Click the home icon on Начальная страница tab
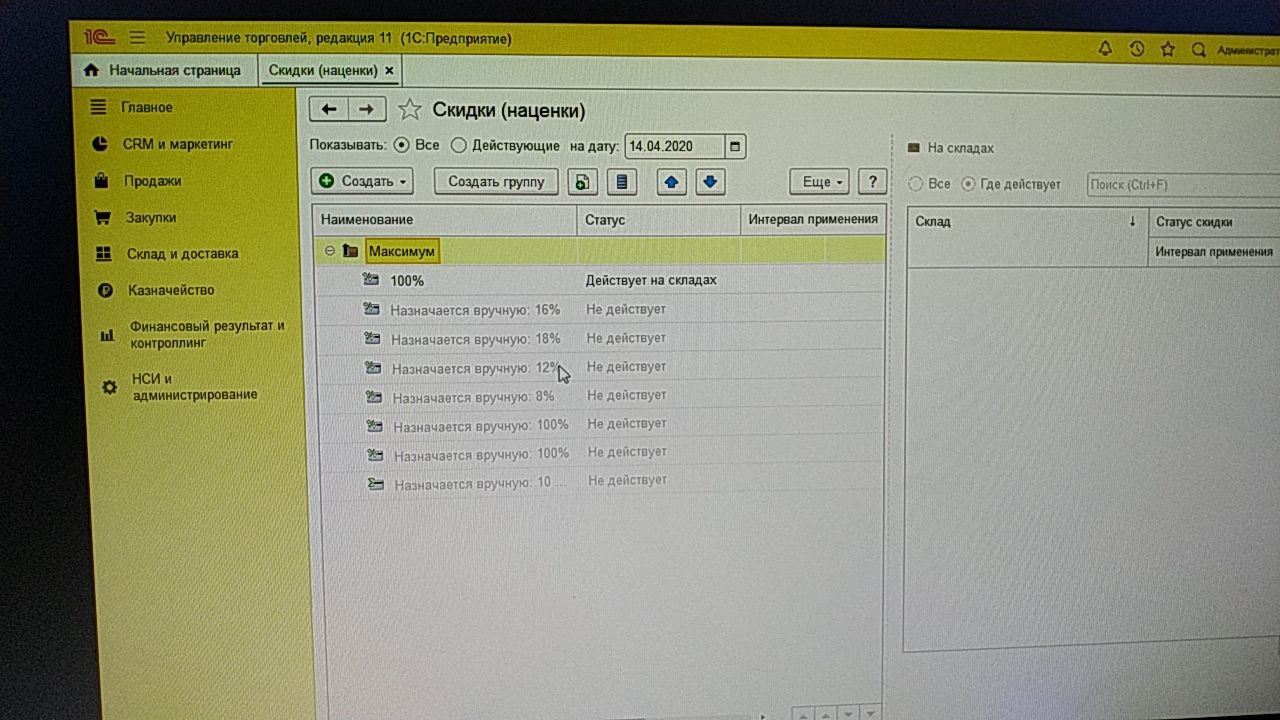The height and width of the screenshot is (720, 1280). (91, 70)
